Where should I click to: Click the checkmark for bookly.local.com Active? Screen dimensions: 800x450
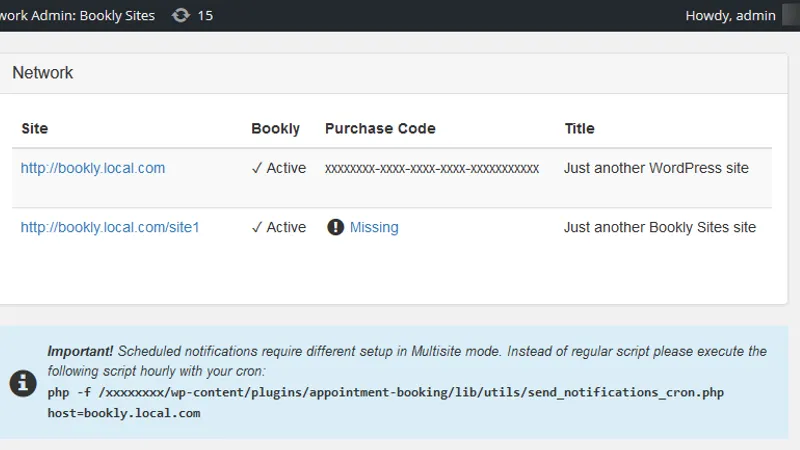(257, 168)
